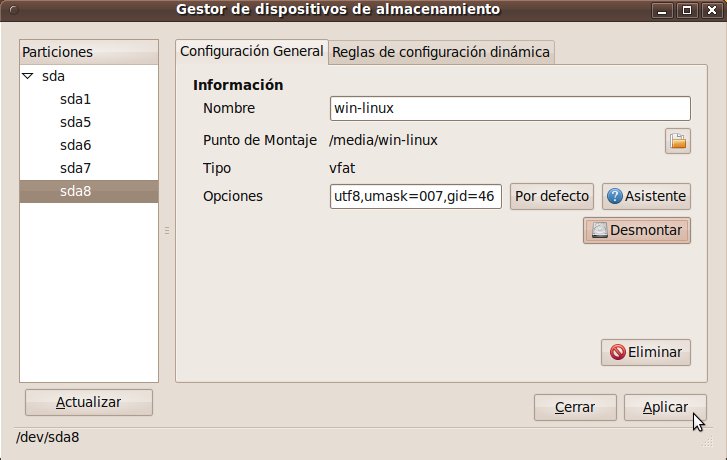This screenshot has width=727, height=460.
Task: Reset options with Por defecto button
Action: point(552,196)
